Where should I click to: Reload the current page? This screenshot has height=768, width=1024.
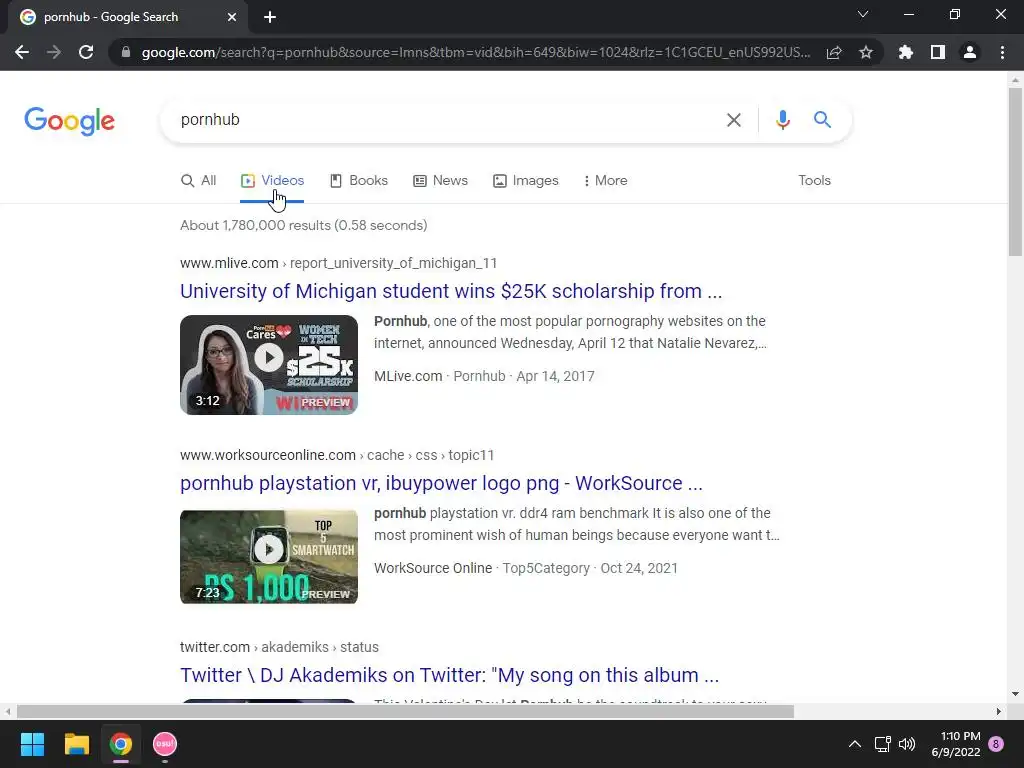pos(86,52)
